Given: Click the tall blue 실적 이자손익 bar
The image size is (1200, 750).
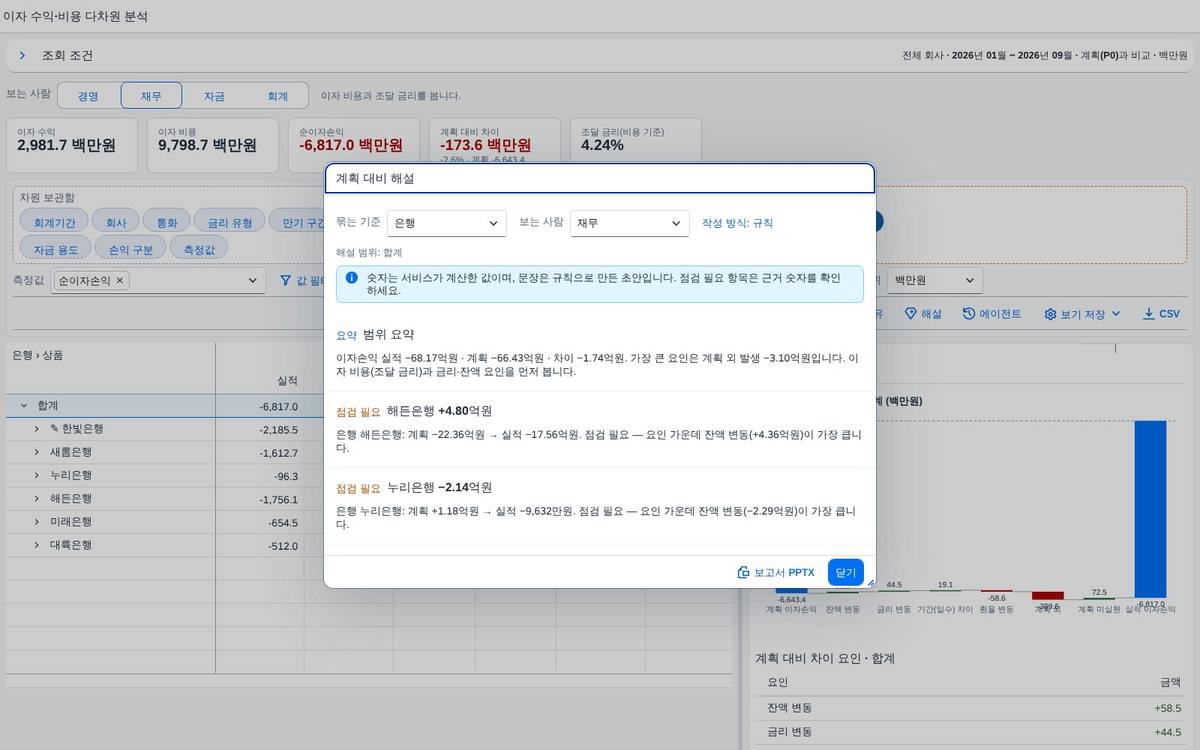Looking at the screenshot, I should tap(1150, 509).
